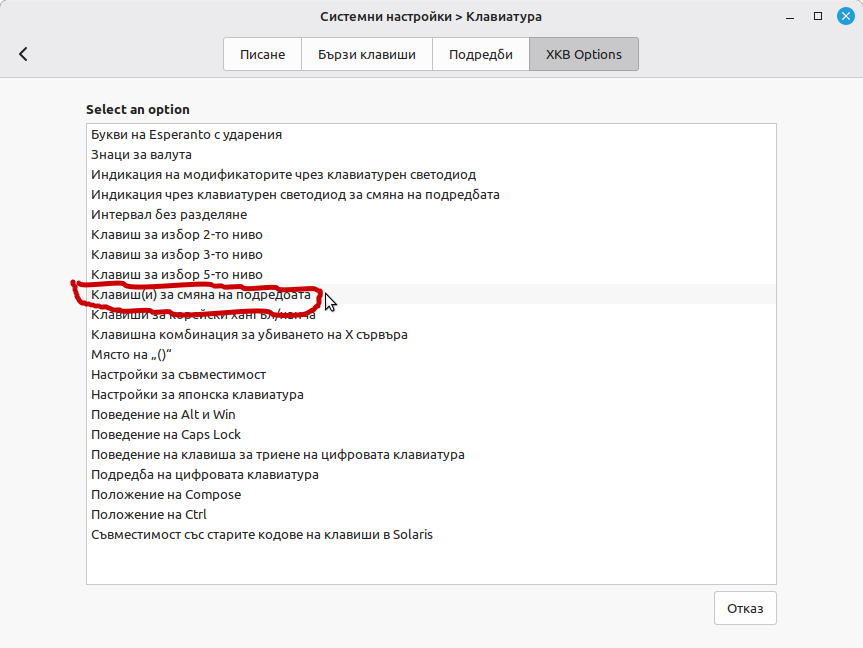Select Индикация на модификаторите чрез клавиатурен светодиод
This screenshot has height=648, width=863.
click(432, 175)
